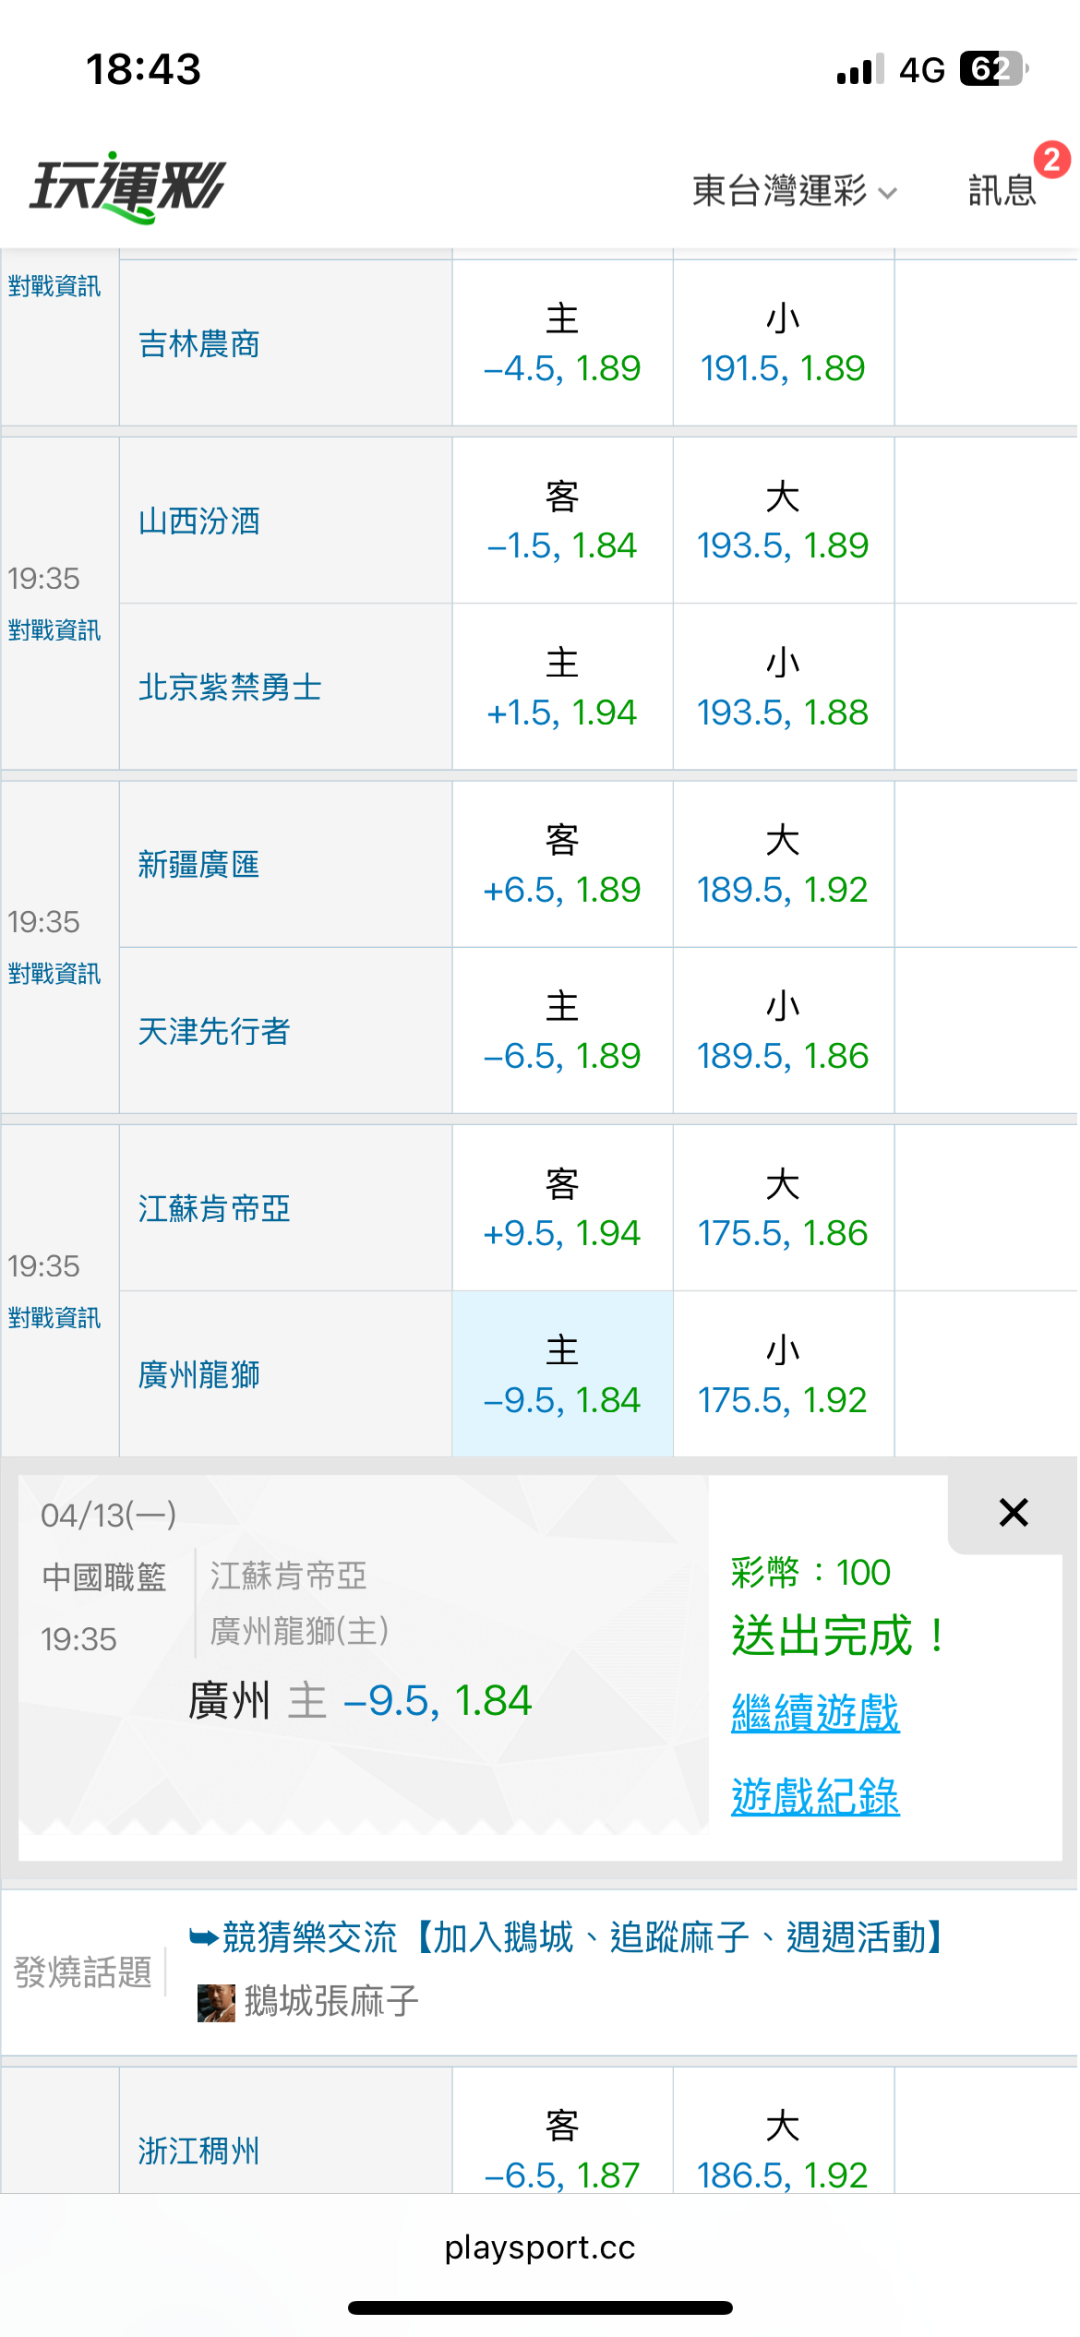
Task: Select 江蘇肯帝亞 away spread +9.5, 1.94
Action: (562, 1209)
